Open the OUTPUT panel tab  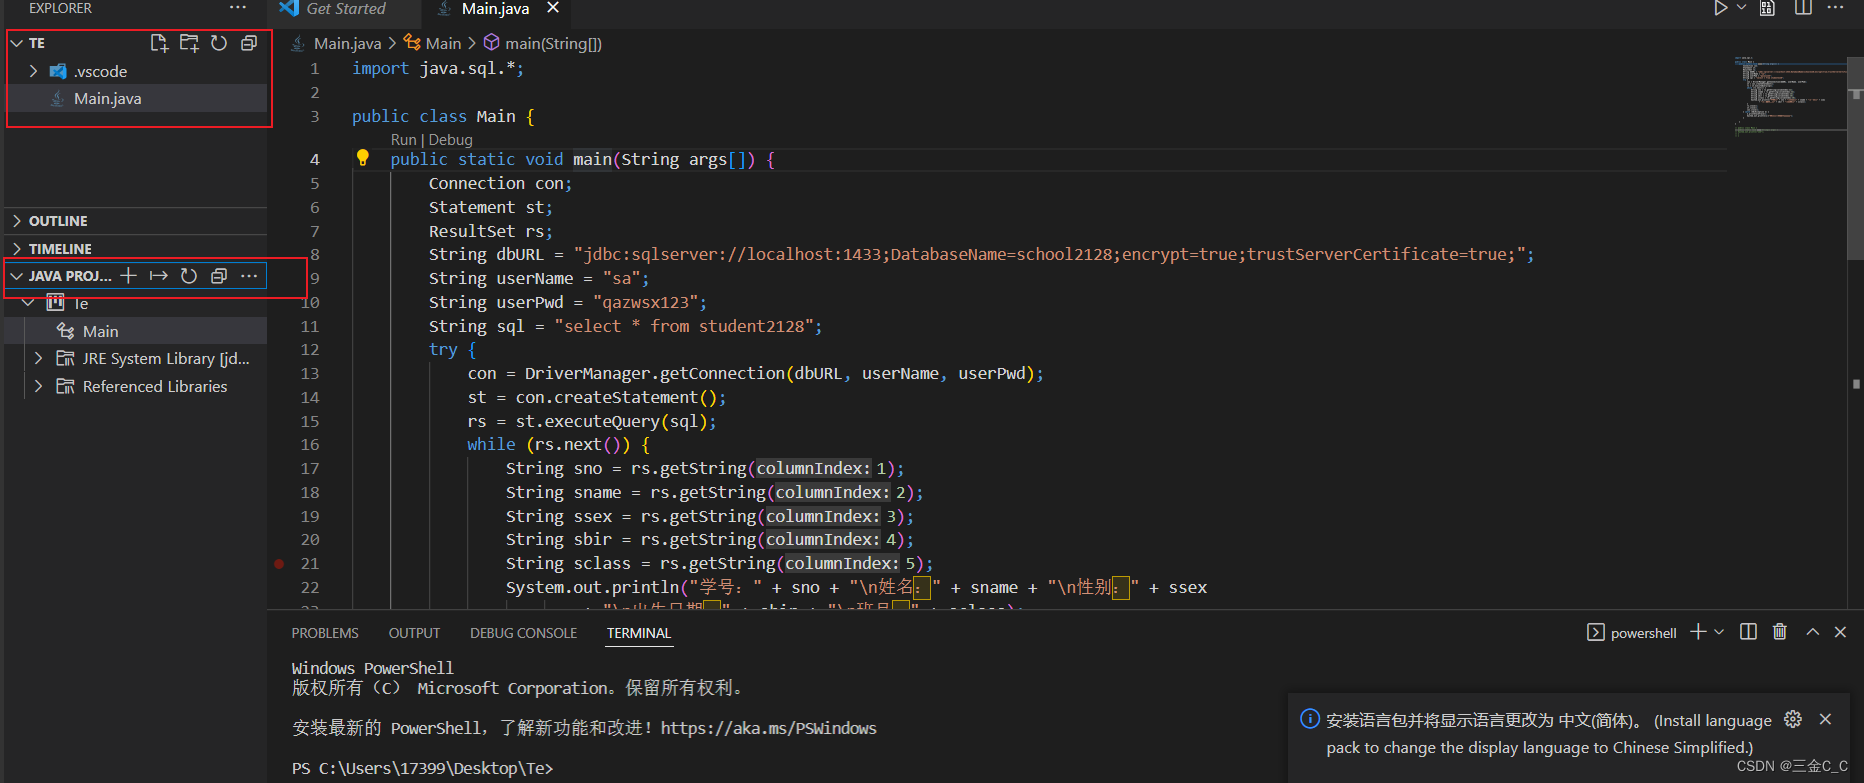pyautogui.click(x=414, y=633)
